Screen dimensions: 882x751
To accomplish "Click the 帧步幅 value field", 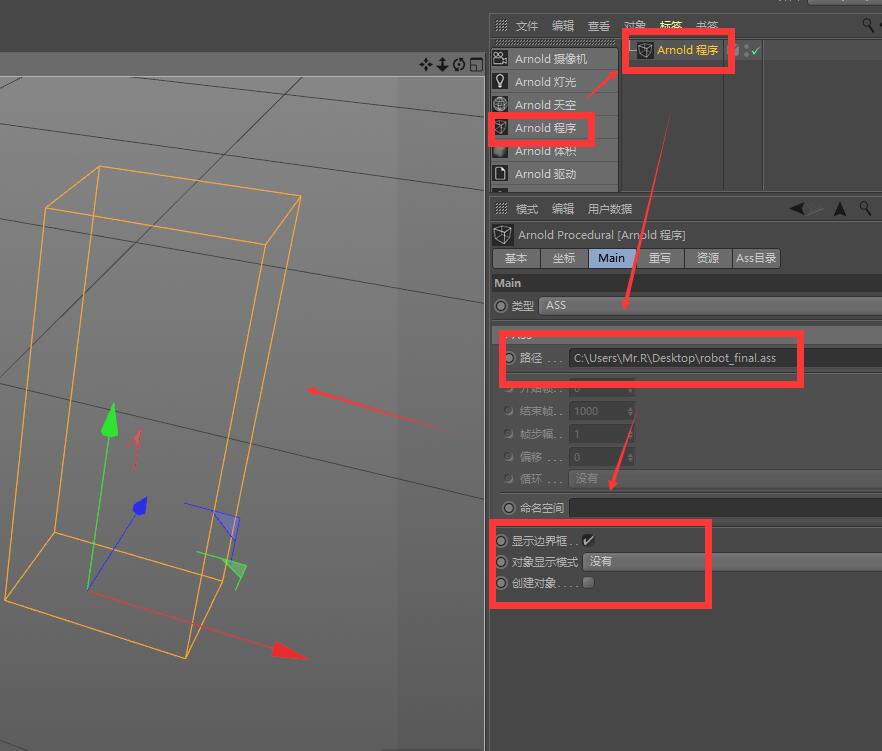I will (x=598, y=434).
